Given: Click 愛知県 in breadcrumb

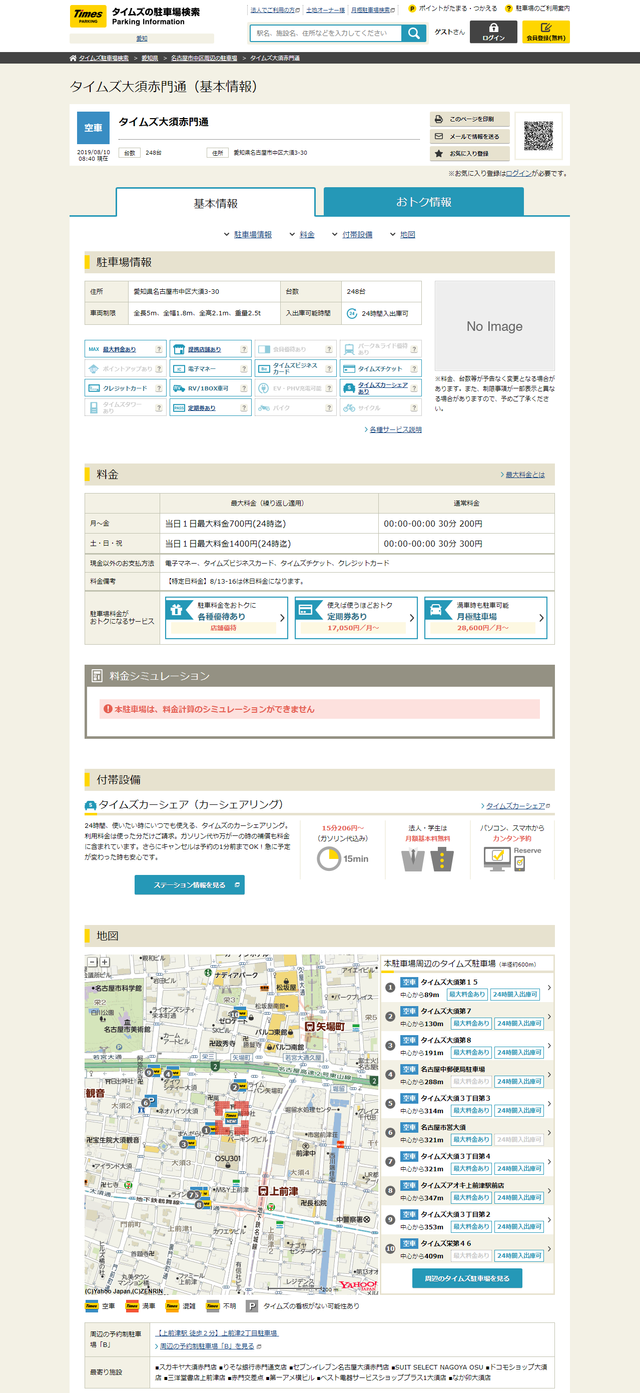Looking at the screenshot, I should [x=150, y=58].
